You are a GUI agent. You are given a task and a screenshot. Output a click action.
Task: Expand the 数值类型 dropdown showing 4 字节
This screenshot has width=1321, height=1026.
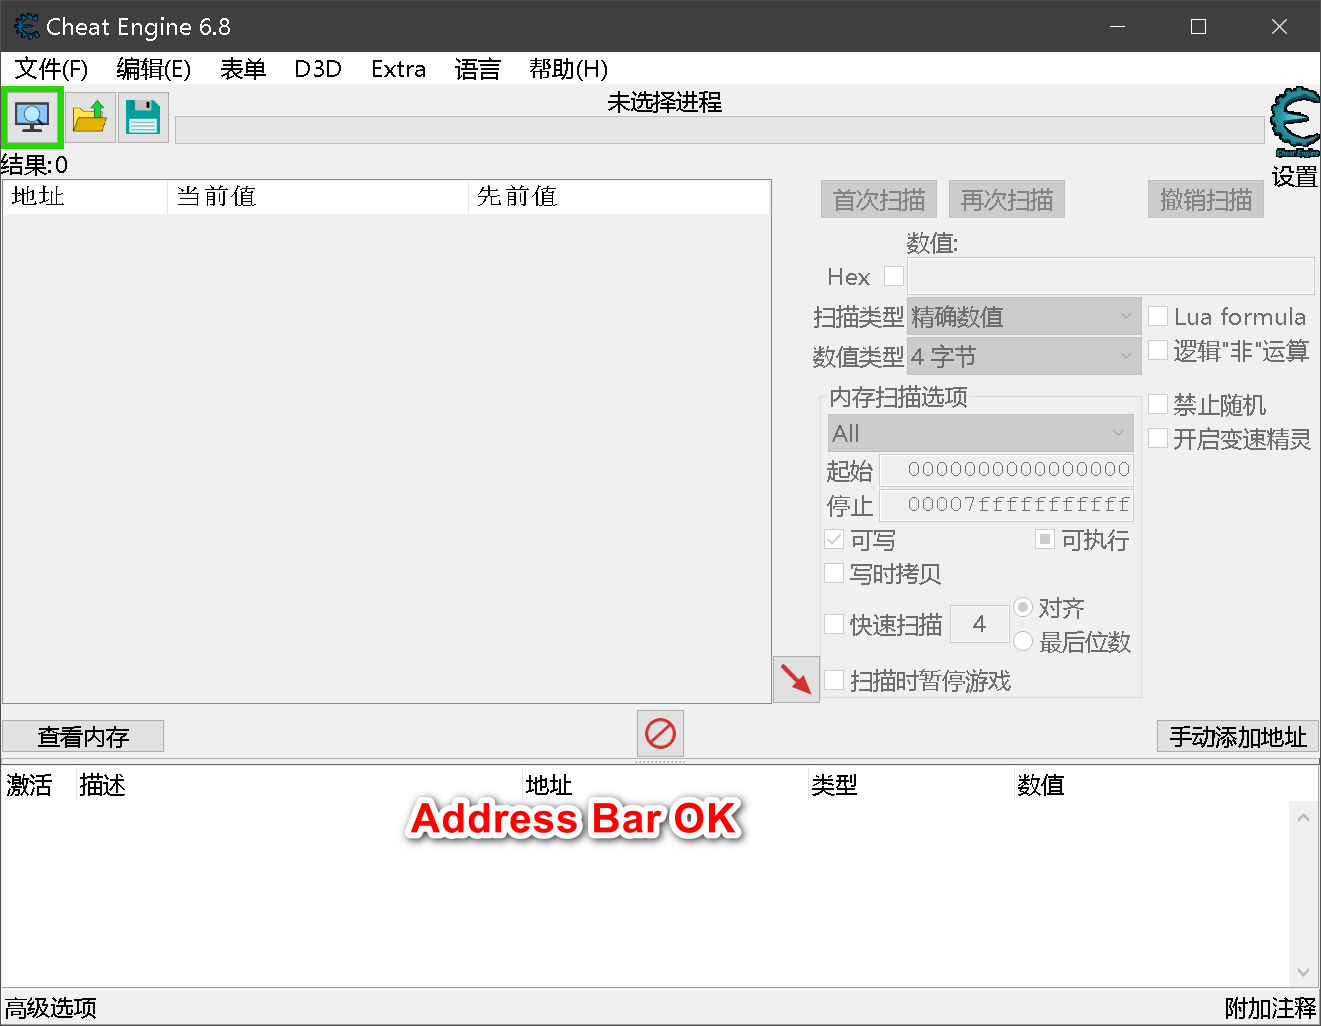(1024, 356)
